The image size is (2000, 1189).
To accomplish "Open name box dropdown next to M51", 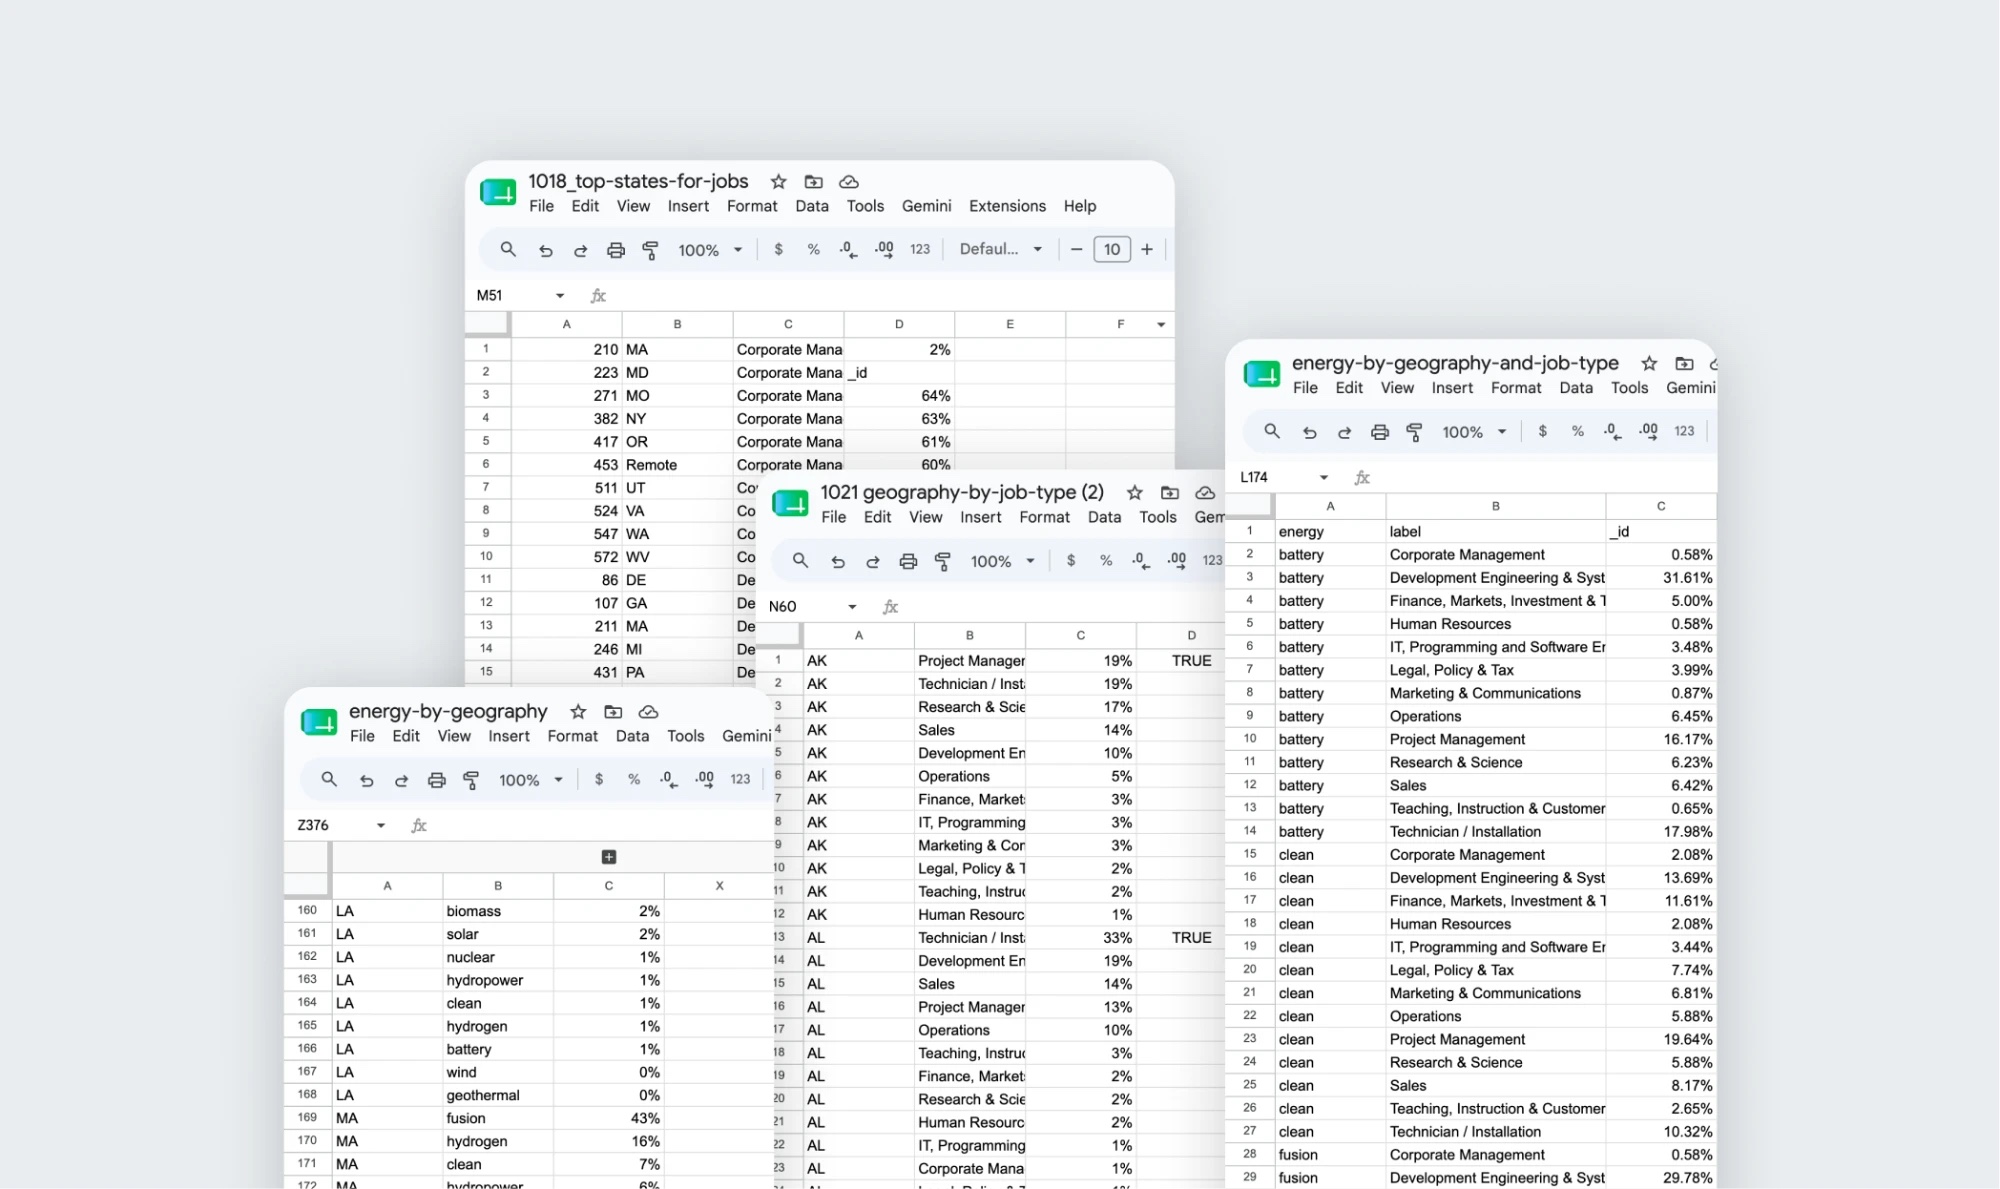I will (560, 295).
